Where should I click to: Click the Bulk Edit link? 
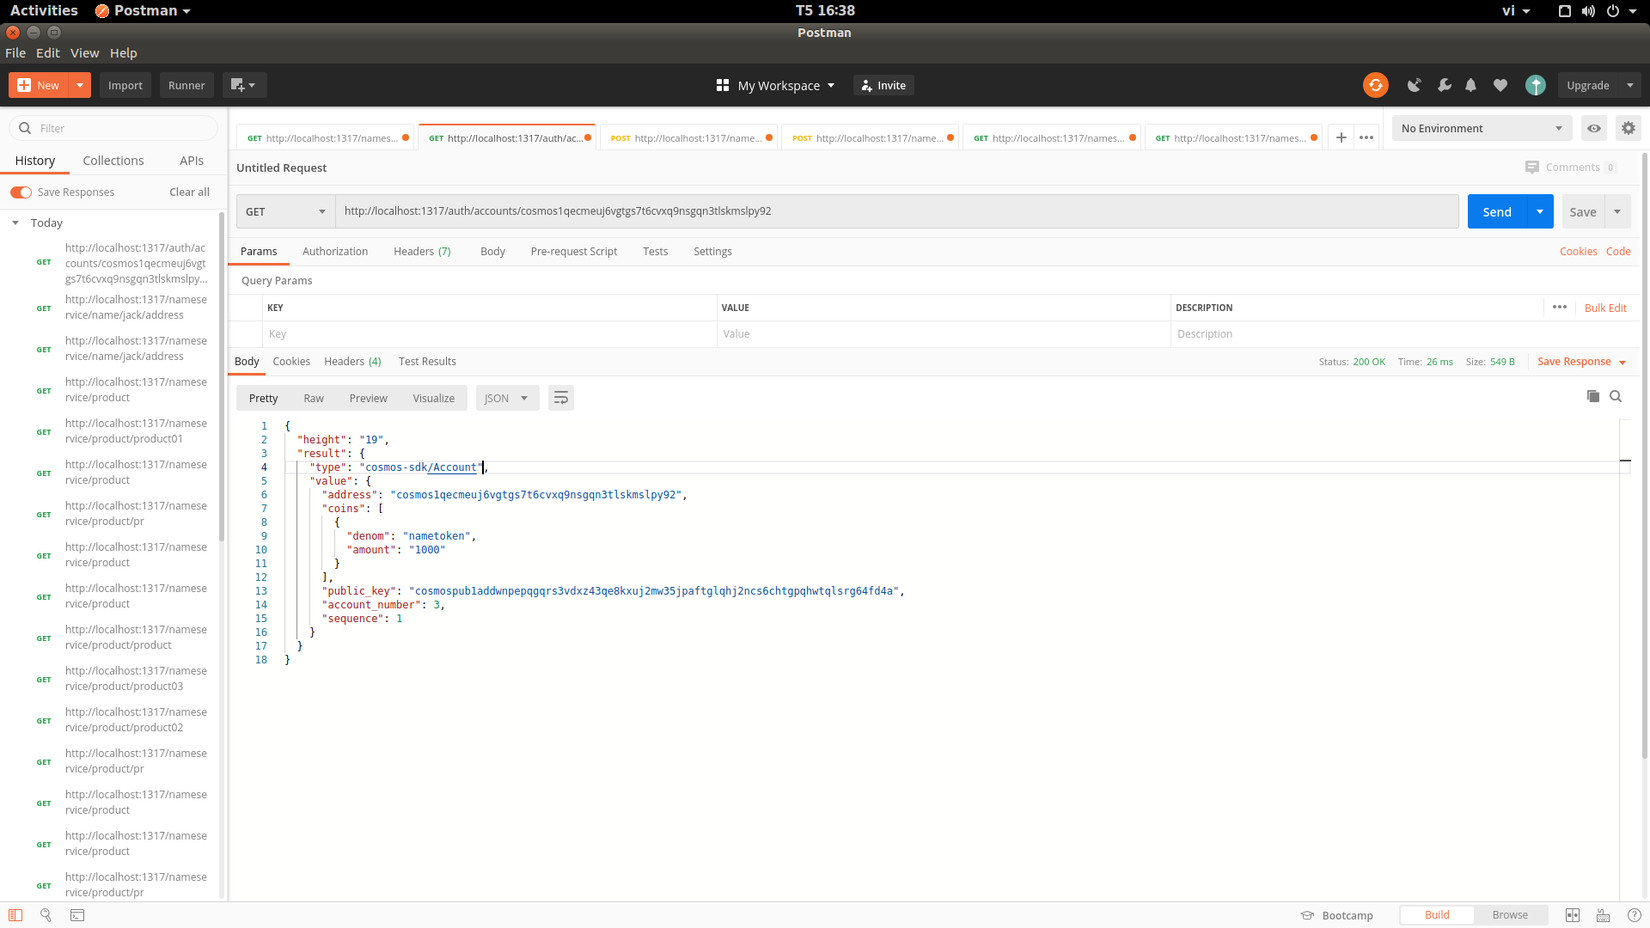[1605, 307]
